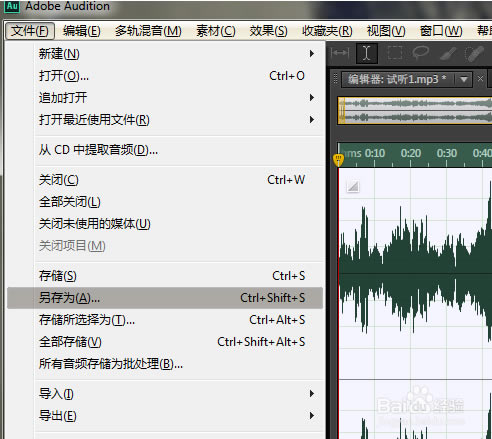Choose 全部关闭(L) menu entry
This screenshot has height=439, width=492.
click(165, 202)
